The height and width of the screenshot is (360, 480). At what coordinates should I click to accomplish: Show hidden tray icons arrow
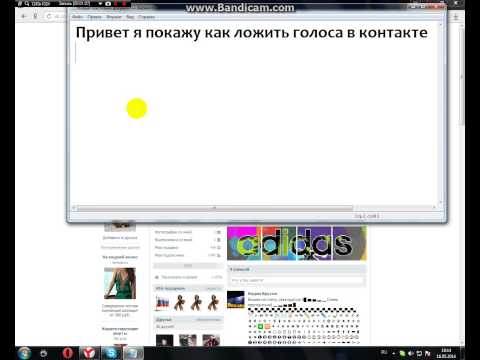pos(394,353)
